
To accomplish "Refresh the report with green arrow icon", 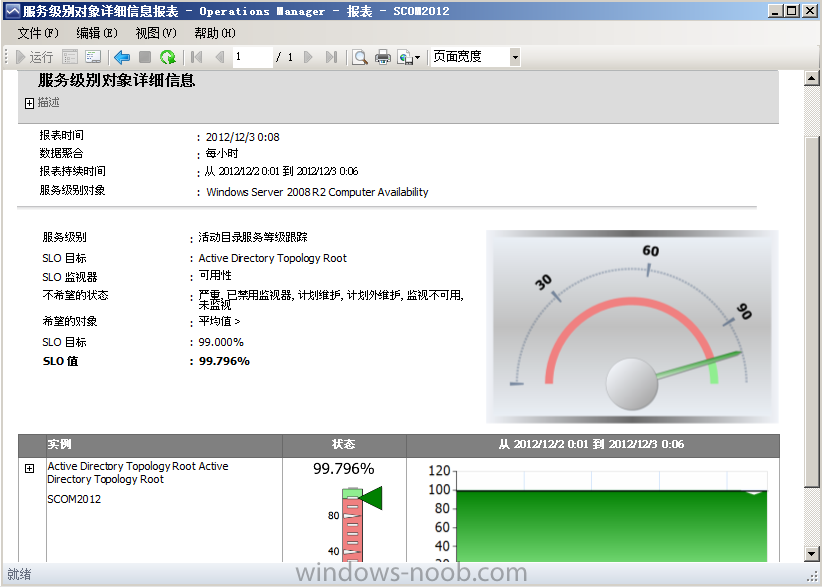I will click(168, 57).
